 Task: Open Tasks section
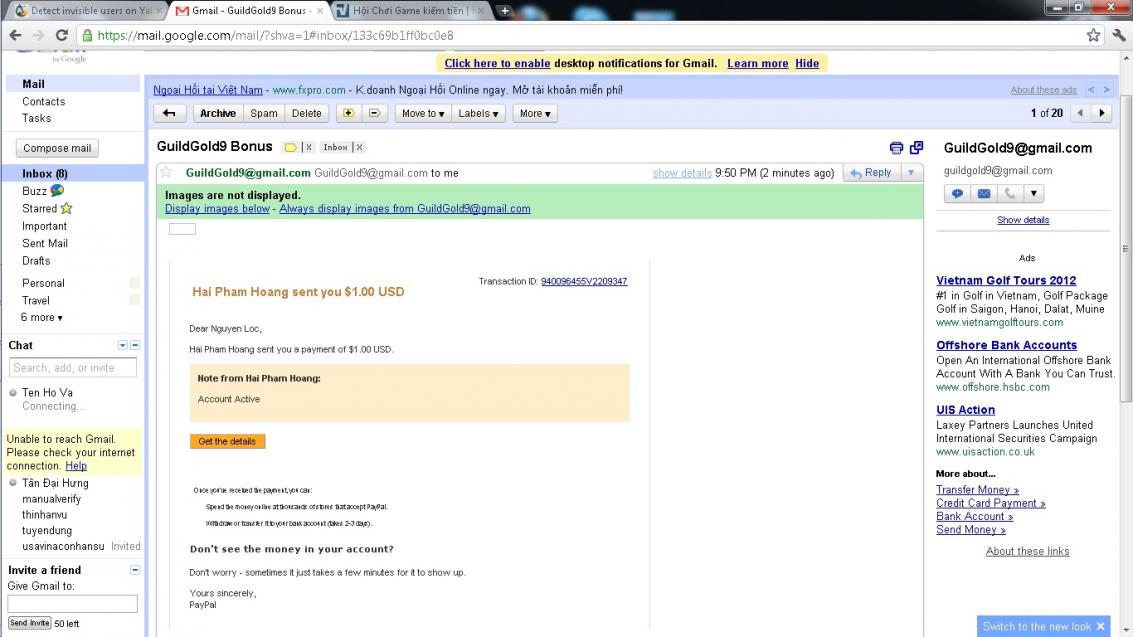pyautogui.click(x=36, y=118)
